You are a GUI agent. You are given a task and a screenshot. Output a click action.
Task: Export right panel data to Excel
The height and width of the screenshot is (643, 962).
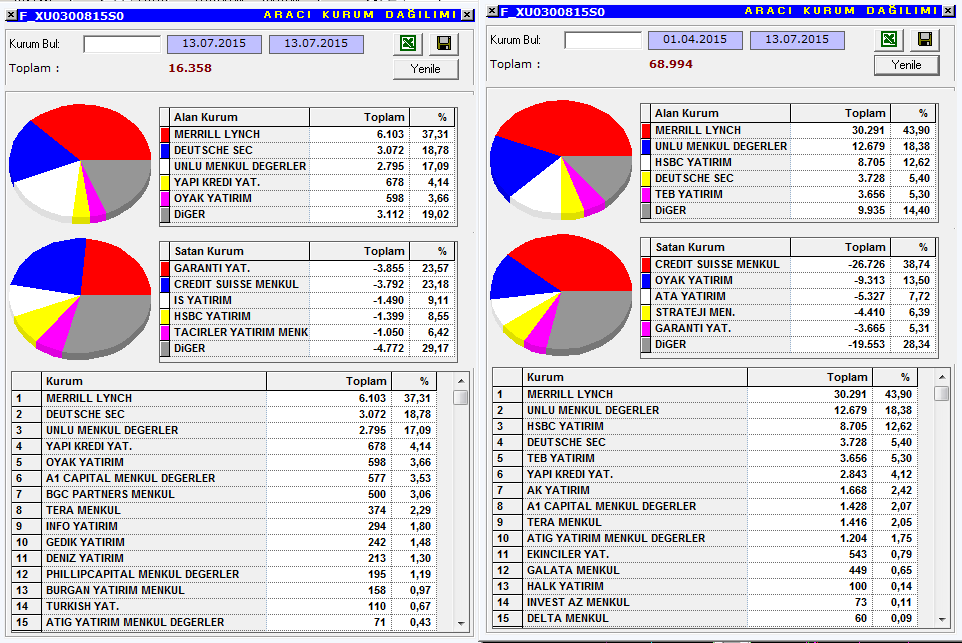(x=889, y=39)
